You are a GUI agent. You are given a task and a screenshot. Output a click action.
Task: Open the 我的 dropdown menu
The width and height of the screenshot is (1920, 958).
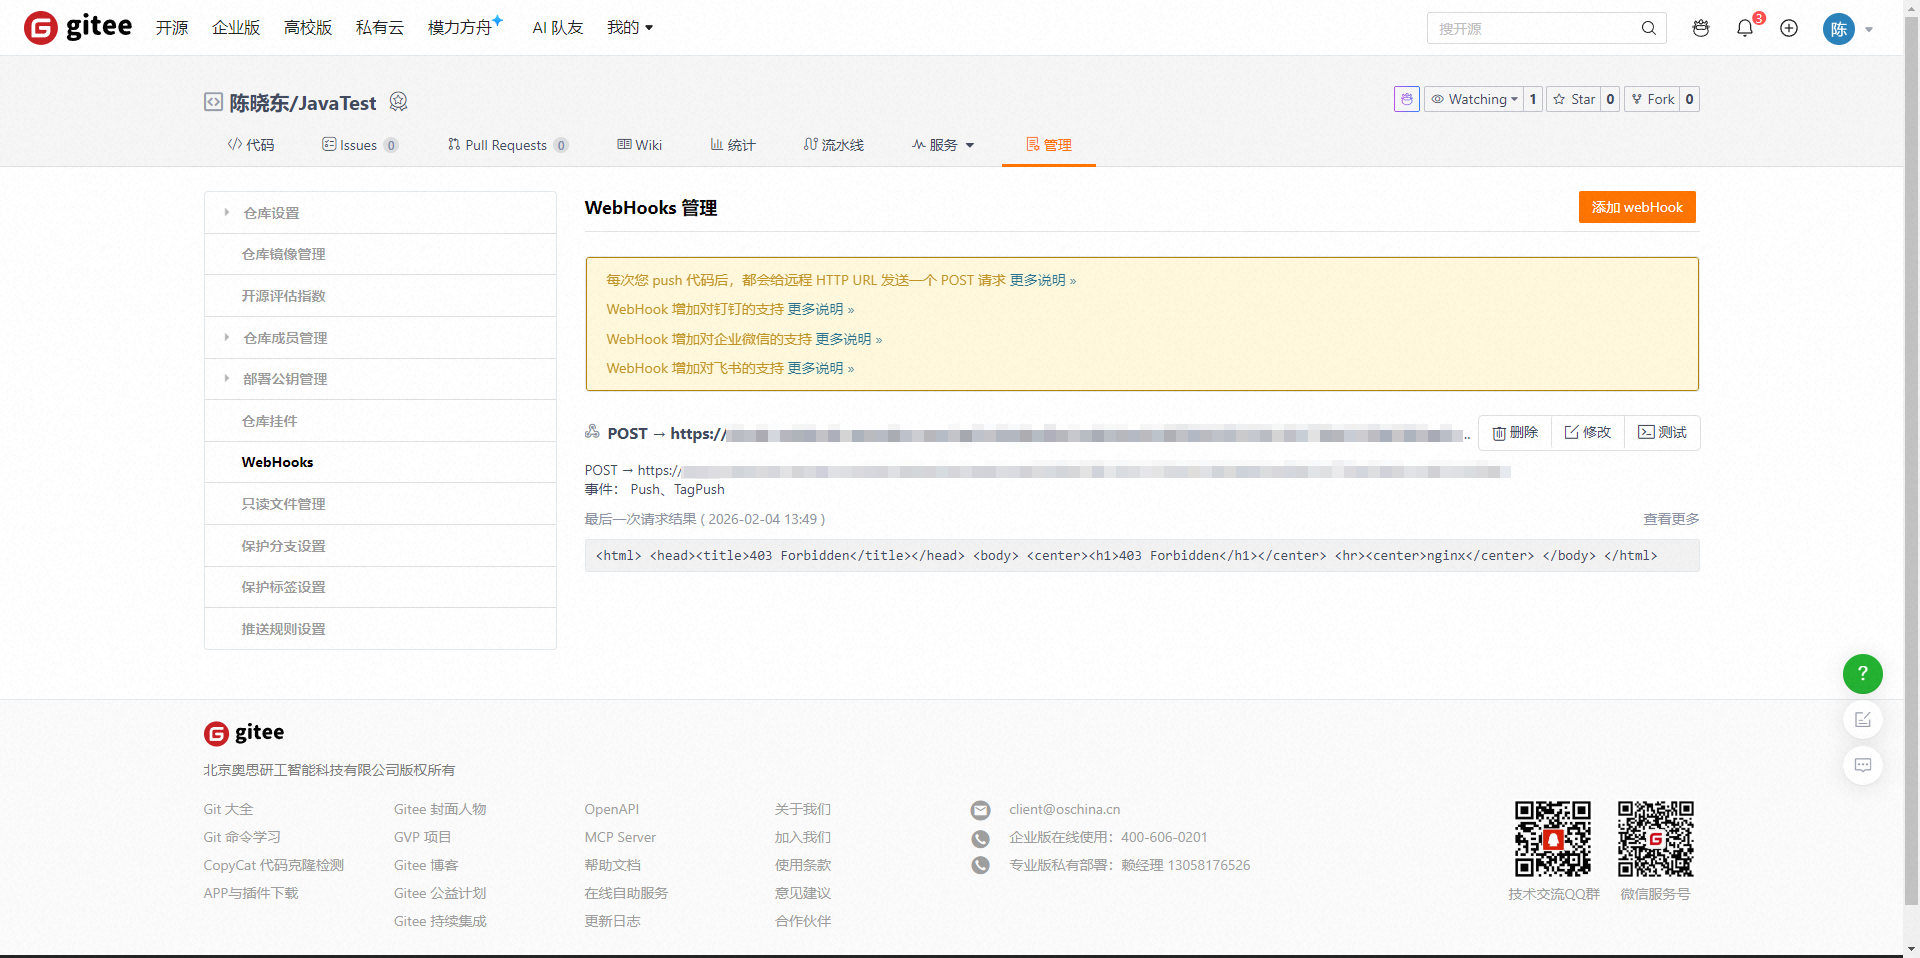[x=629, y=28]
